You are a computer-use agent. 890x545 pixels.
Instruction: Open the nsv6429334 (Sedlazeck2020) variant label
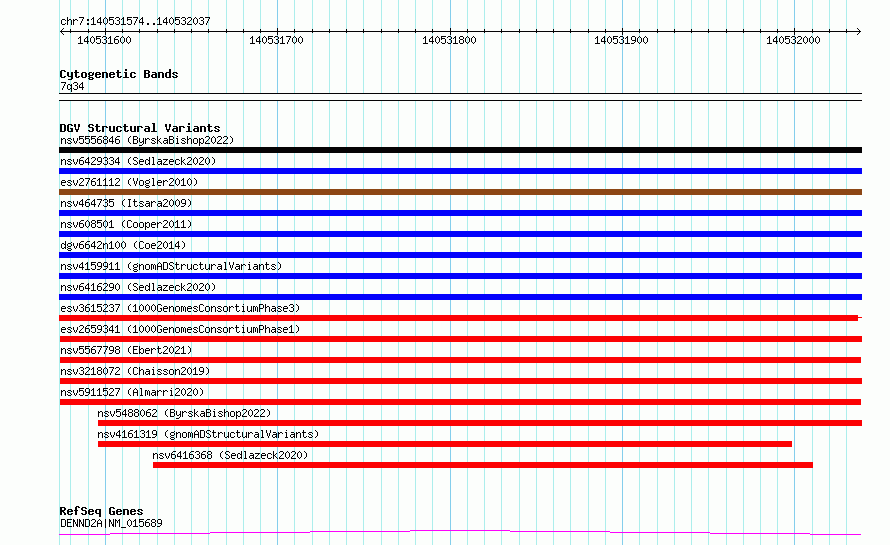138,161
